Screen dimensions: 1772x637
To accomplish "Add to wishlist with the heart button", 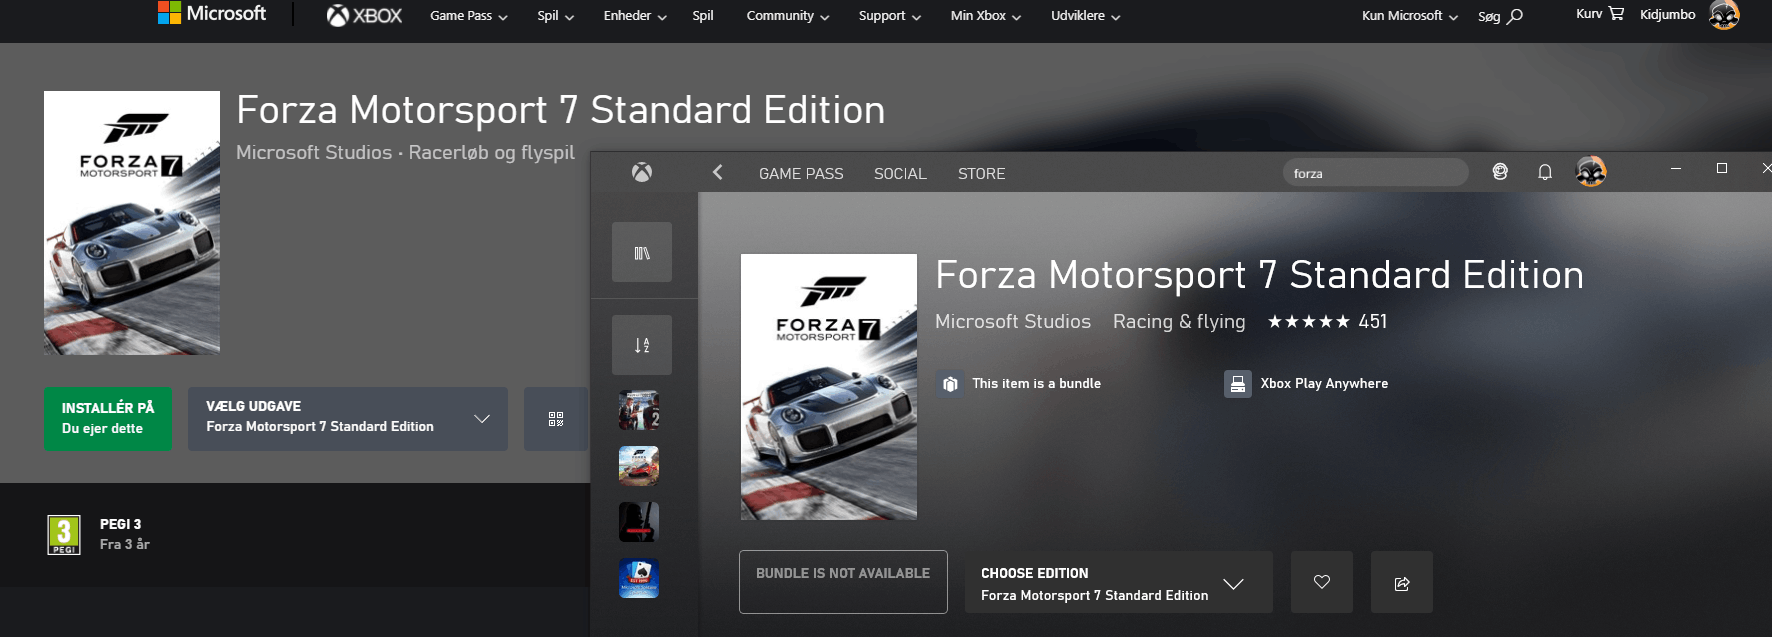I will point(1322,582).
